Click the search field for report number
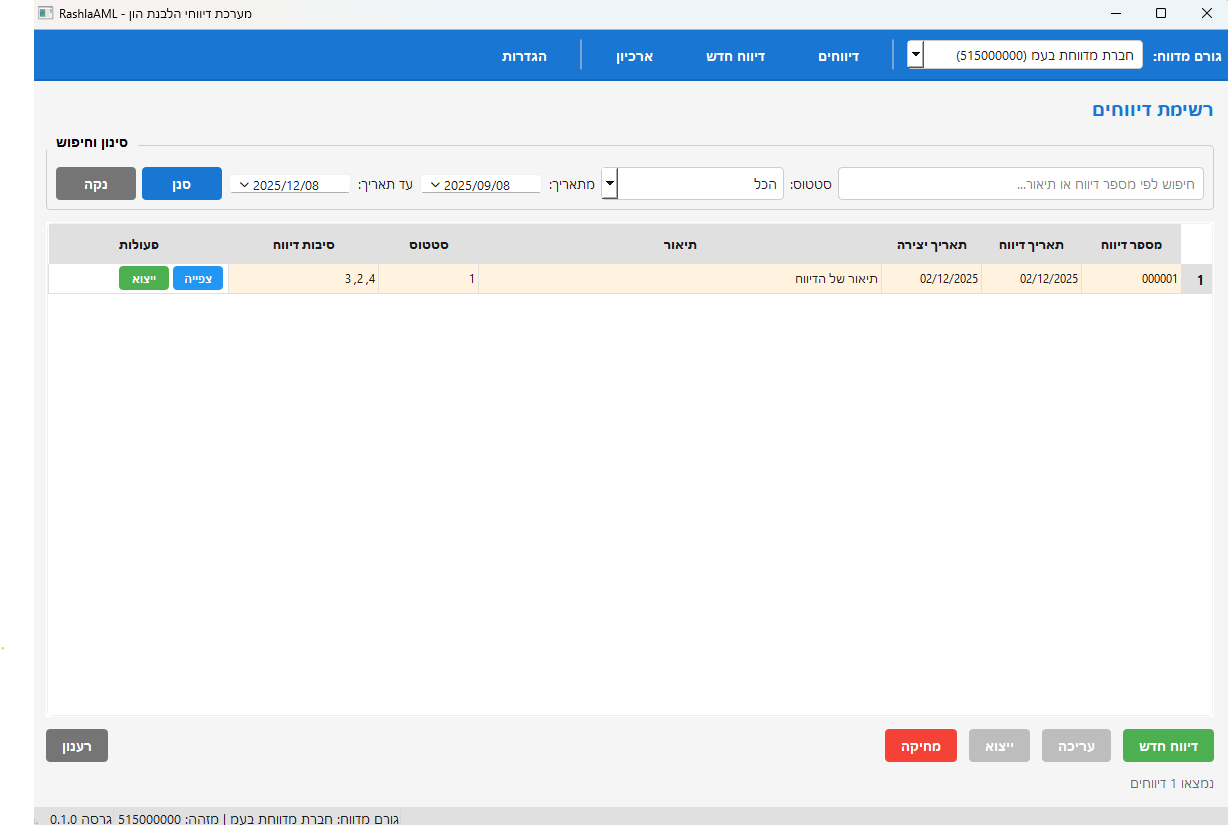This screenshot has width=1228, height=825. pyautogui.click(x=1020, y=184)
